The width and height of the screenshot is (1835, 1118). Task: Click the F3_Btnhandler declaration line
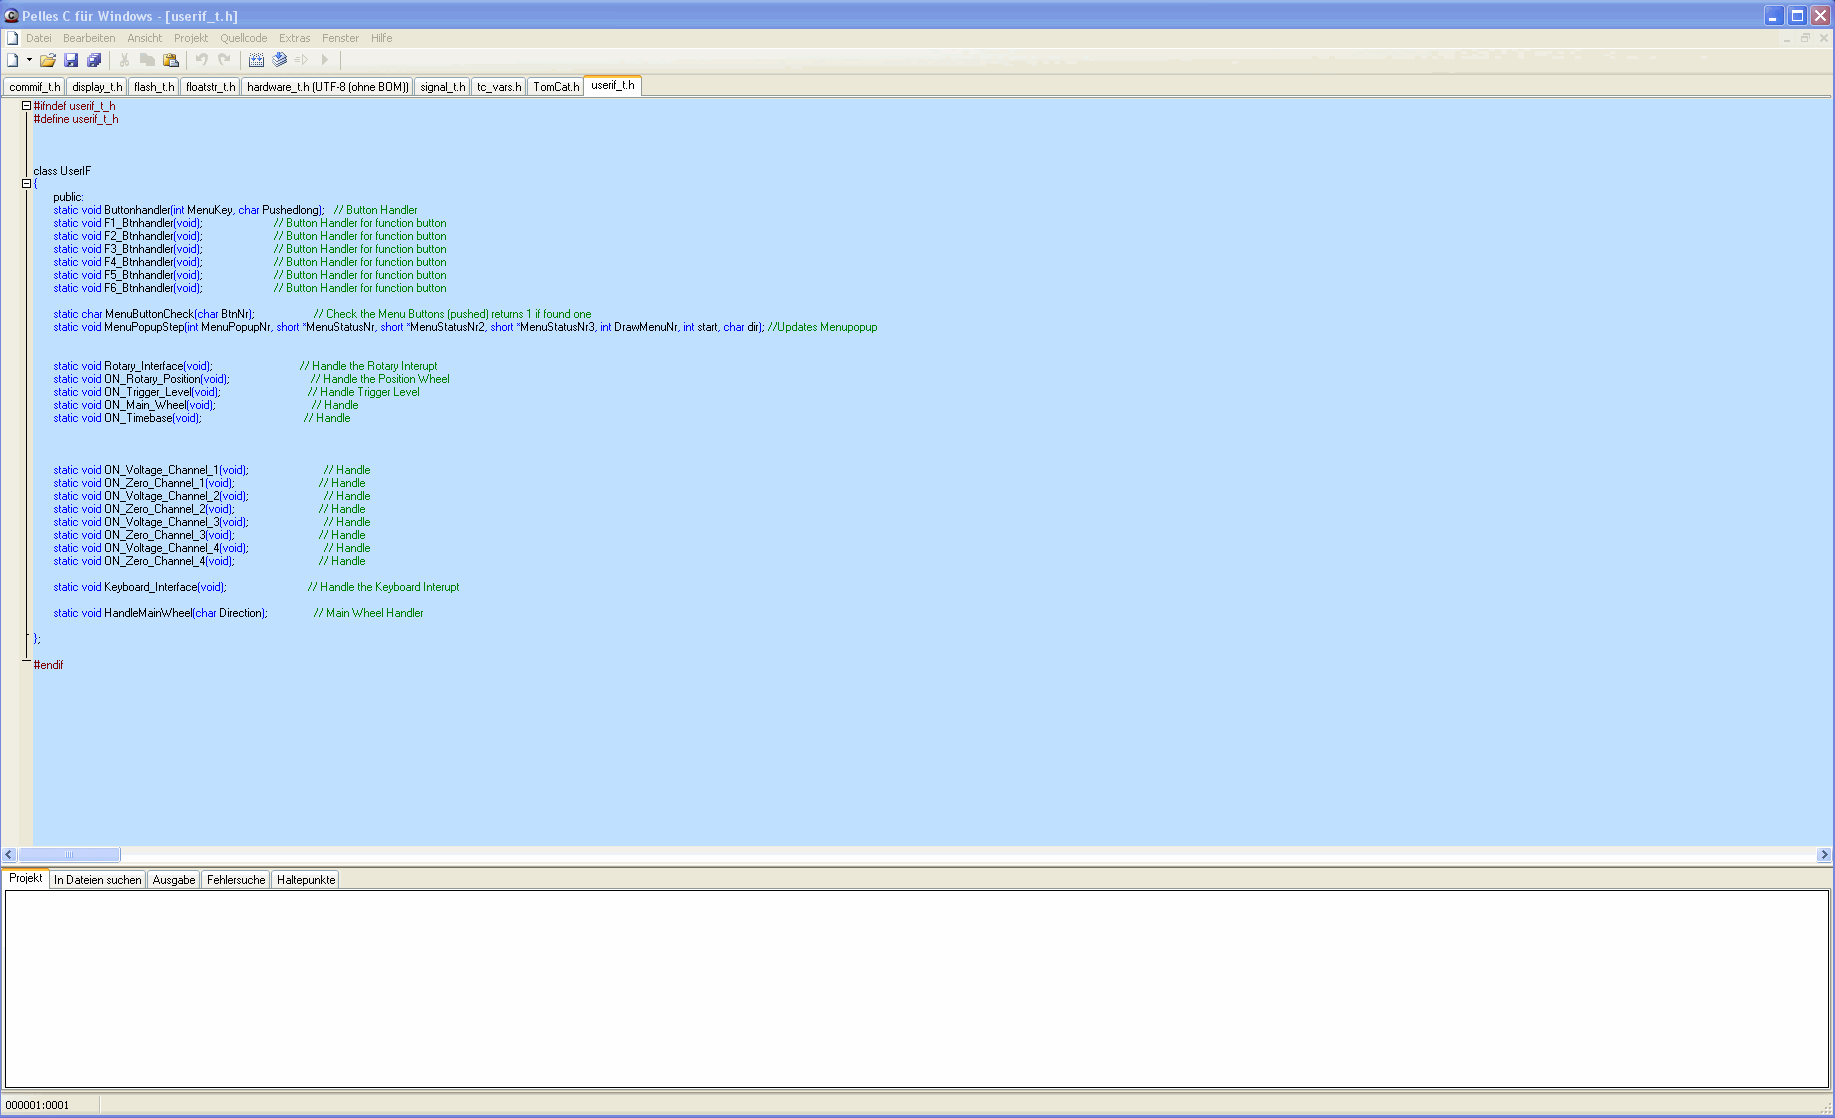(128, 249)
